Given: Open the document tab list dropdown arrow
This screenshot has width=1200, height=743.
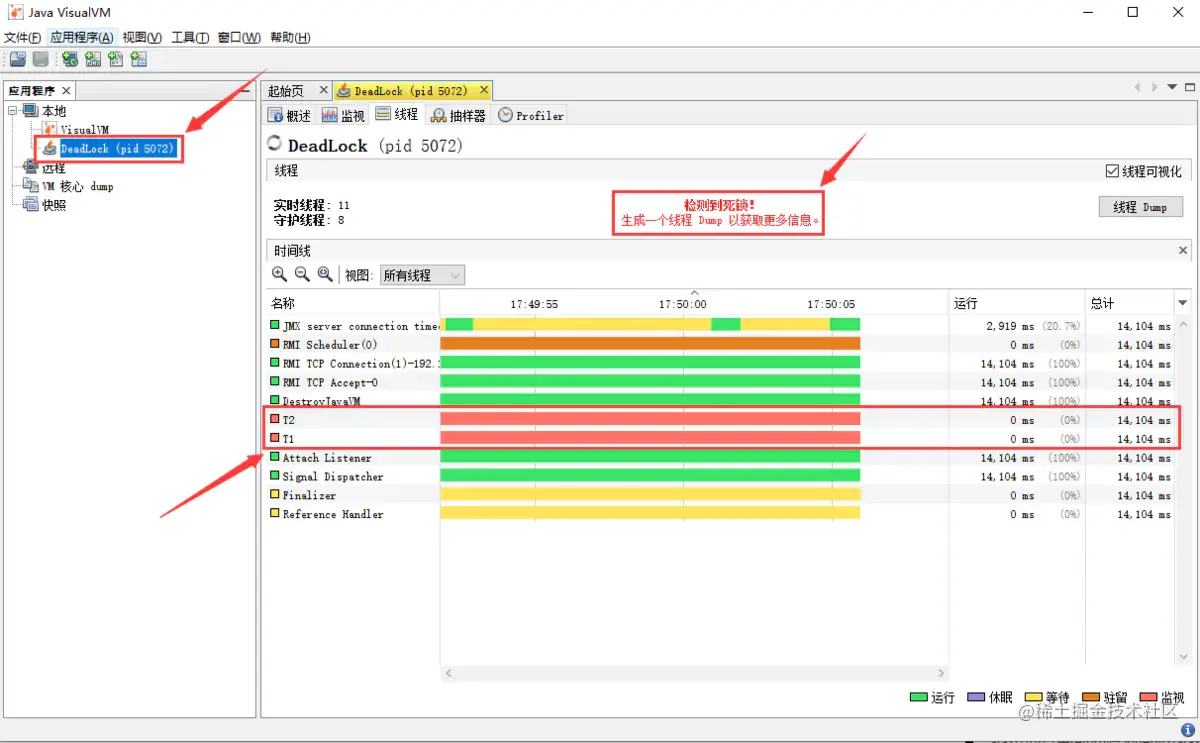Looking at the screenshot, I should [1173, 88].
